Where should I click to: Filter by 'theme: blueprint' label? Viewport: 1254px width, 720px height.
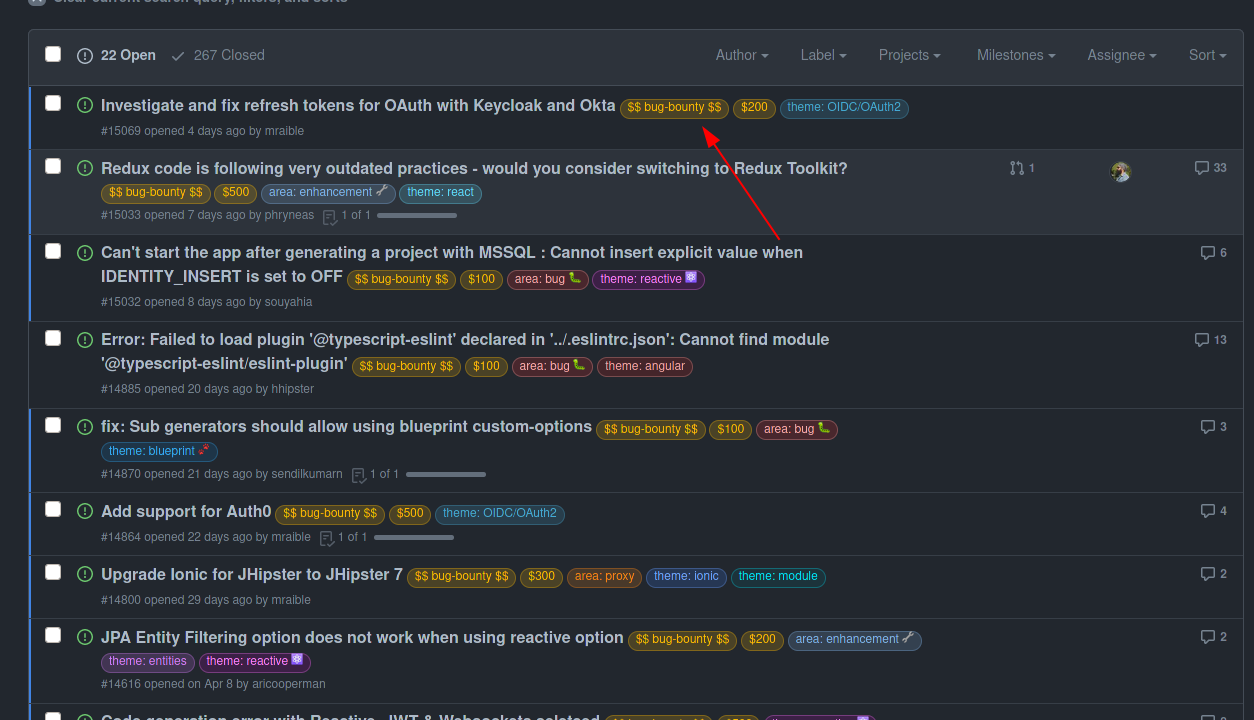[159, 452]
